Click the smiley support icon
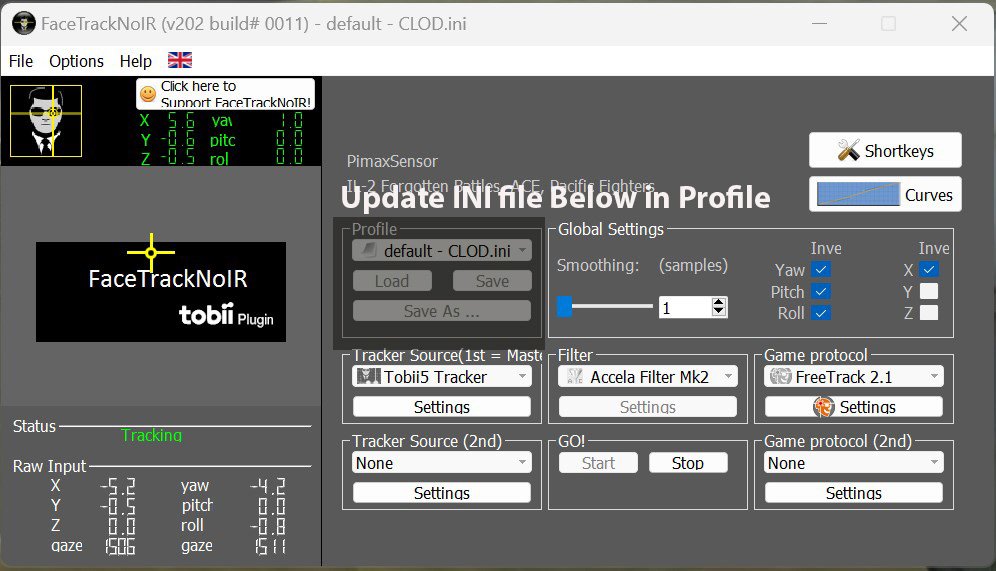This screenshot has height=571, width=996. click(x=148, y=94)
